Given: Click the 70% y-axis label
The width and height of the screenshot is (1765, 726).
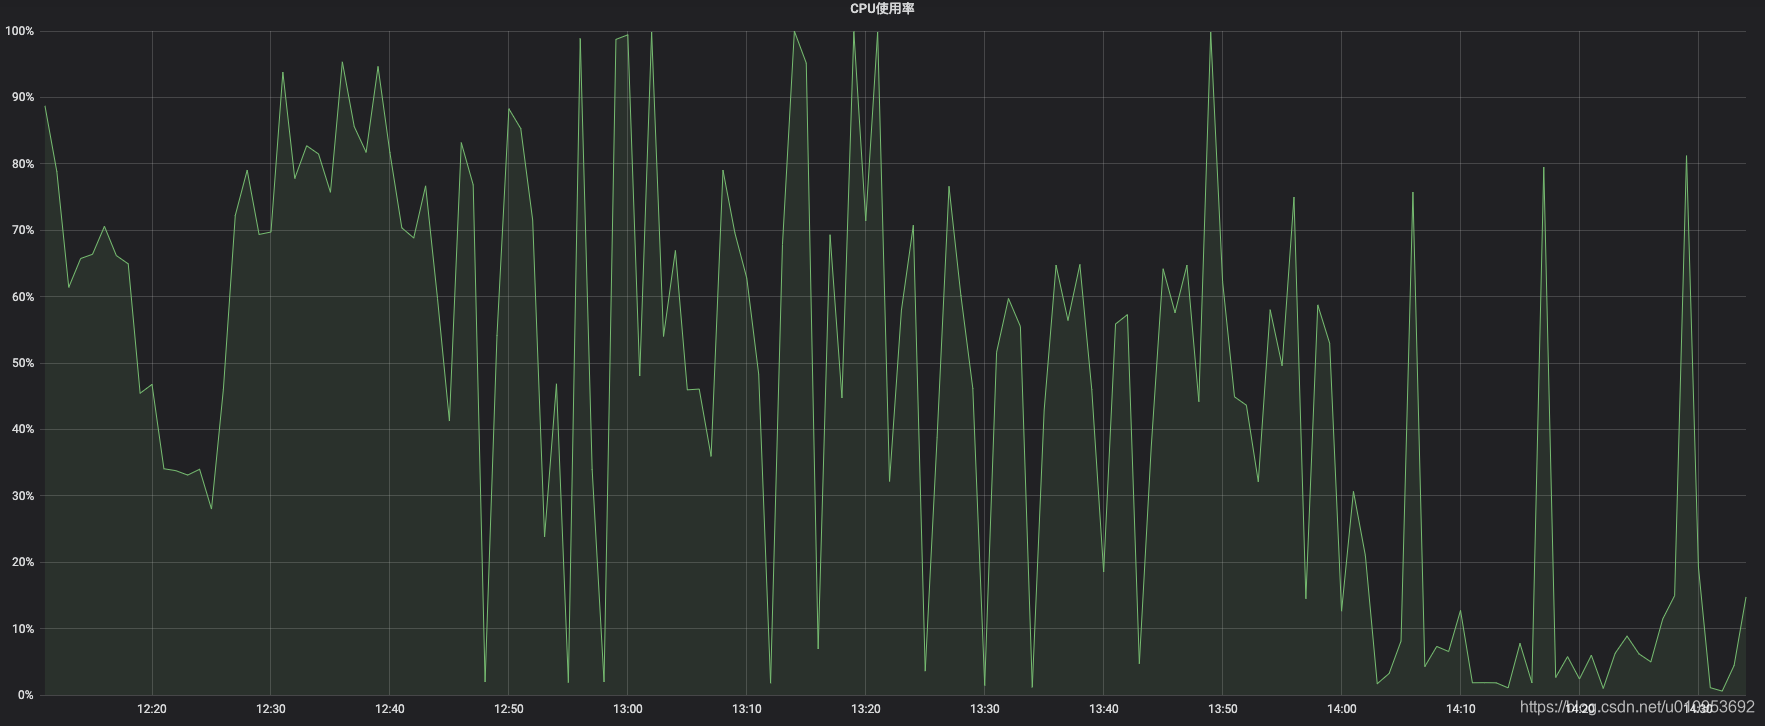Looking at the screenshot, I should pos(22,230).
